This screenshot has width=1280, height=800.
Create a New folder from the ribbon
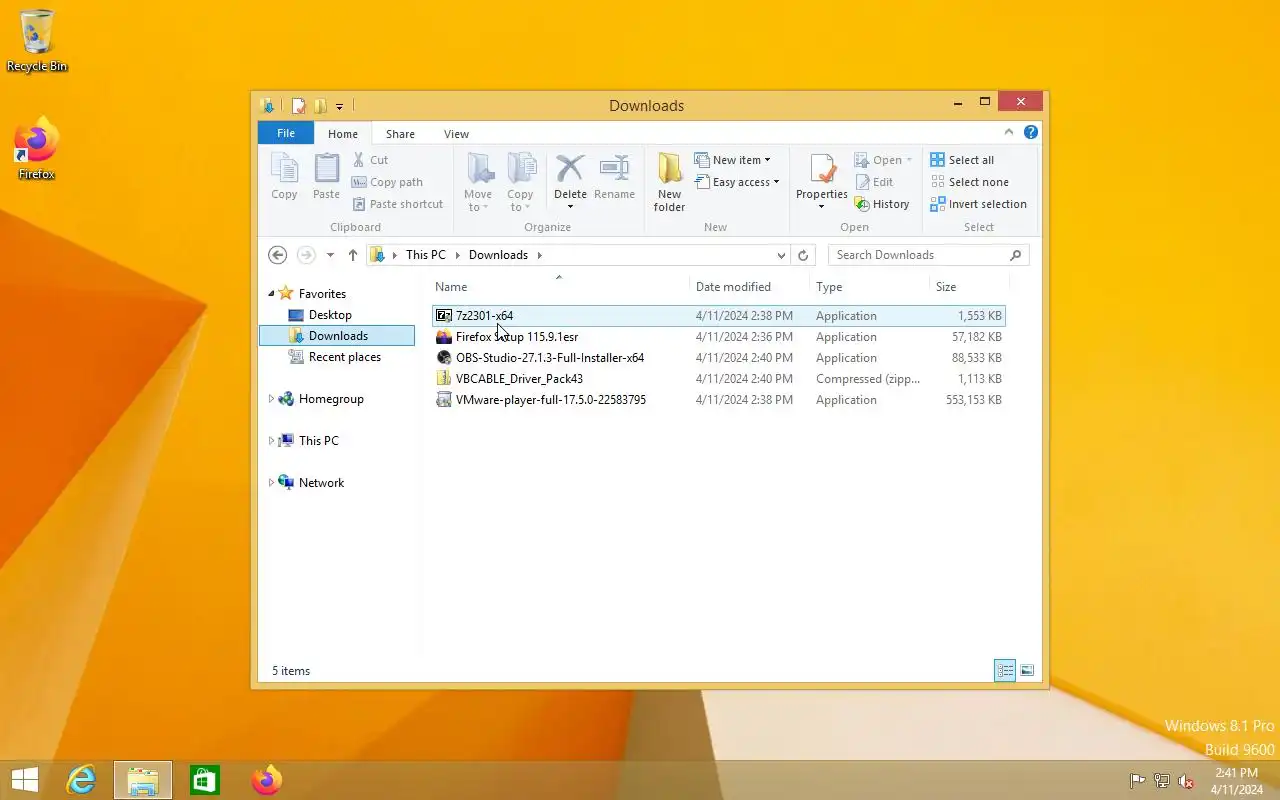pos(669,182)
